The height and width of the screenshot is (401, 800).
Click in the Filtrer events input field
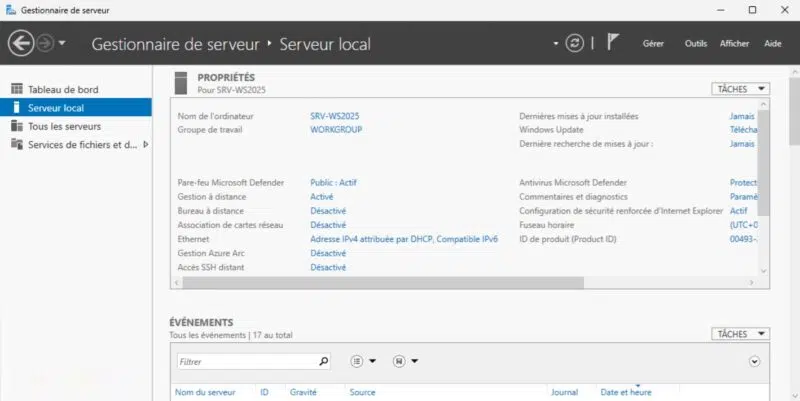coord(245,361)
